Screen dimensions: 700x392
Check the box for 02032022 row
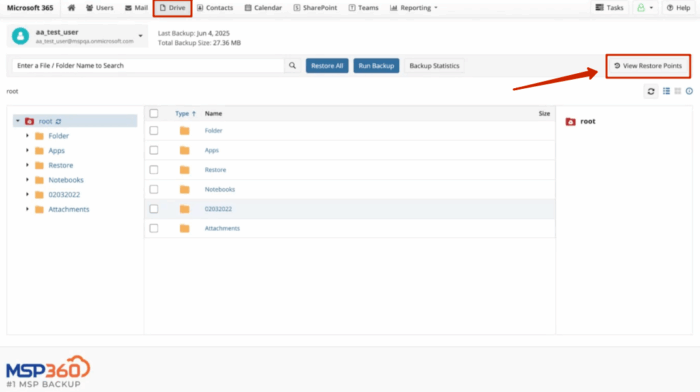tap(154, 209)
